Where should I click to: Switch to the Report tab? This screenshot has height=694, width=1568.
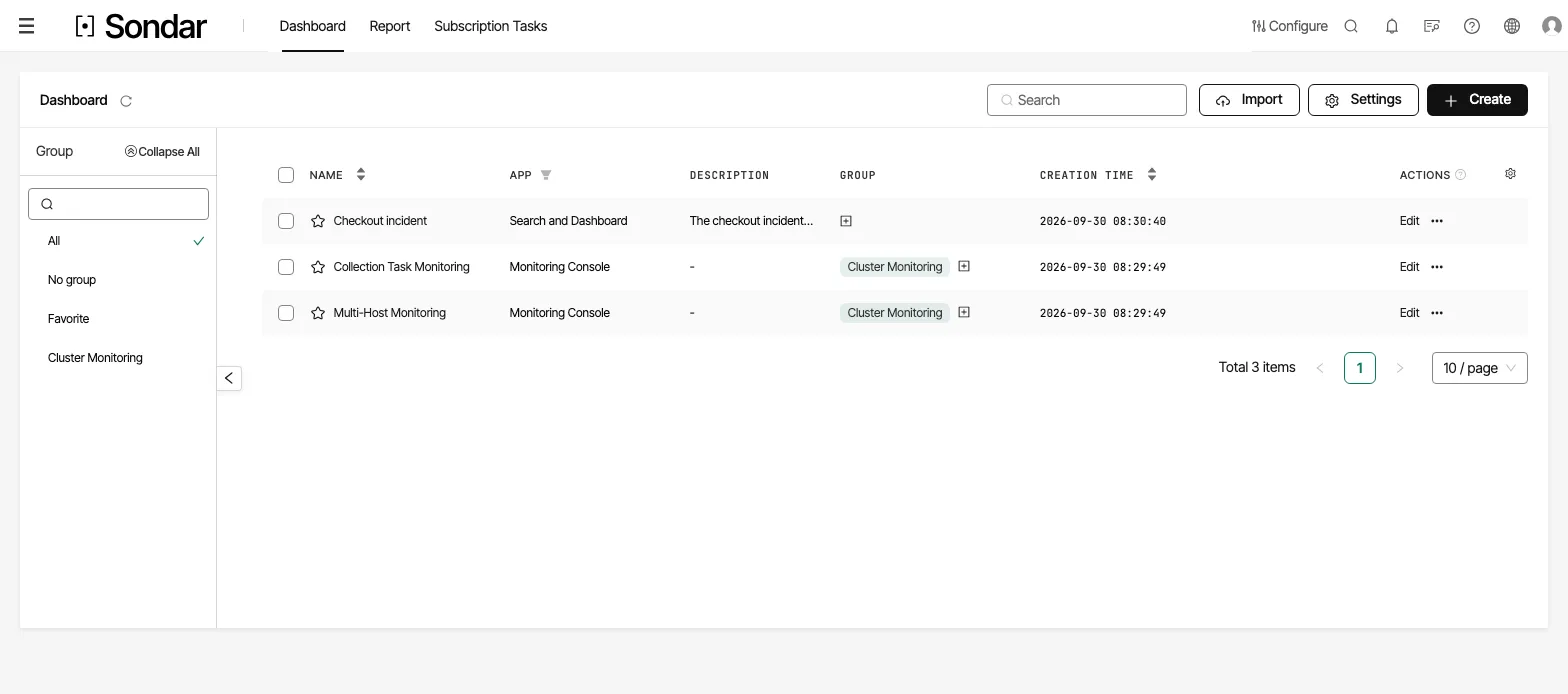coord(390,26)
